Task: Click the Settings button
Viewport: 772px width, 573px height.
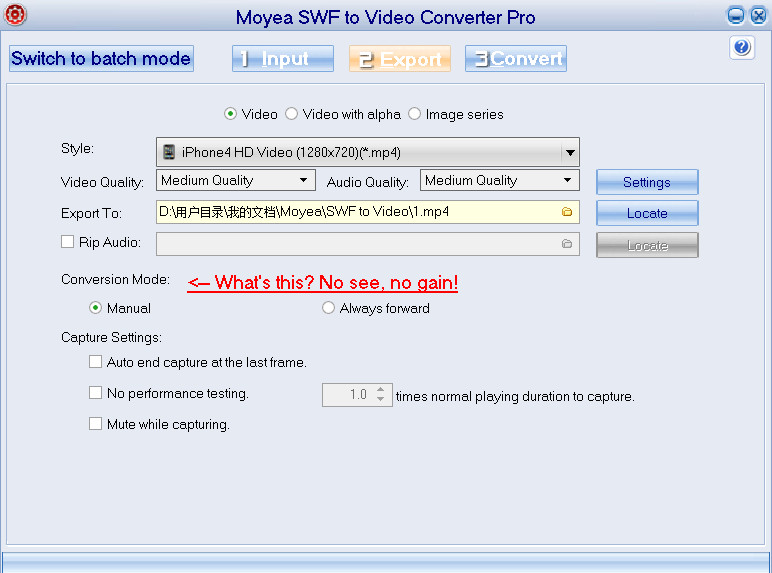Action: [647, 182]
